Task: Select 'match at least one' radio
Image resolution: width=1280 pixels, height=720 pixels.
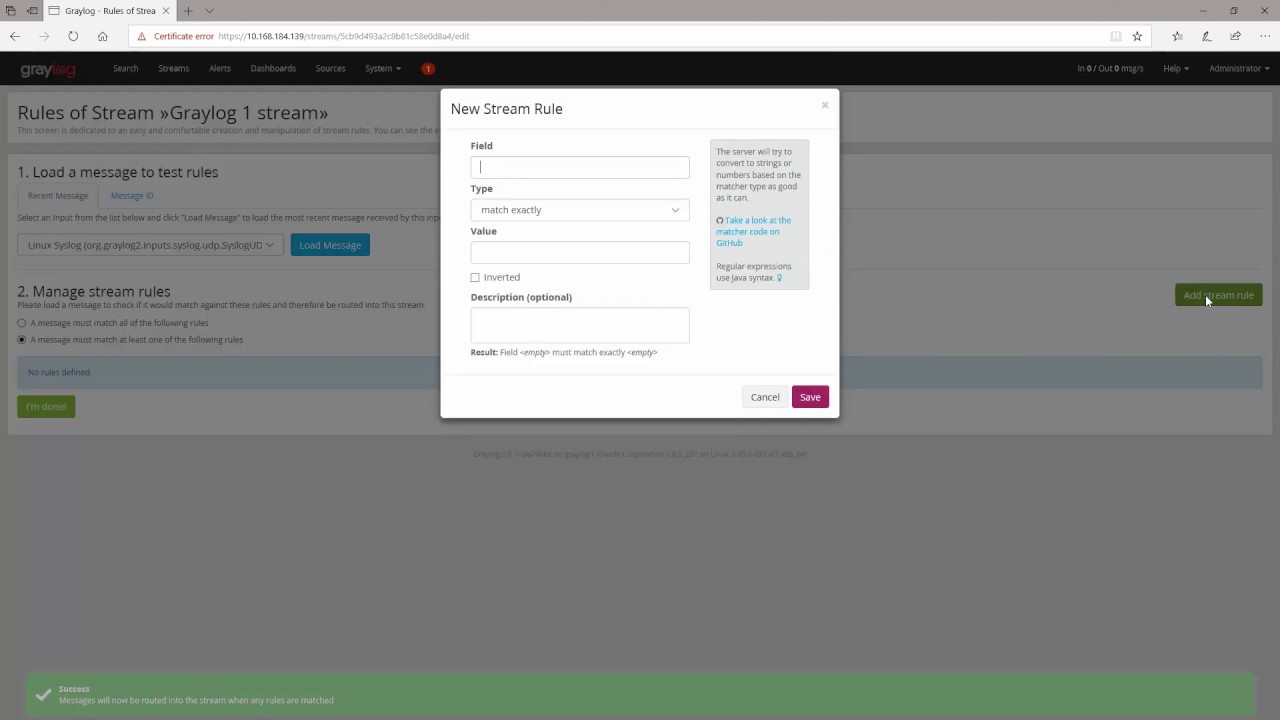Action: coord(22,340)
